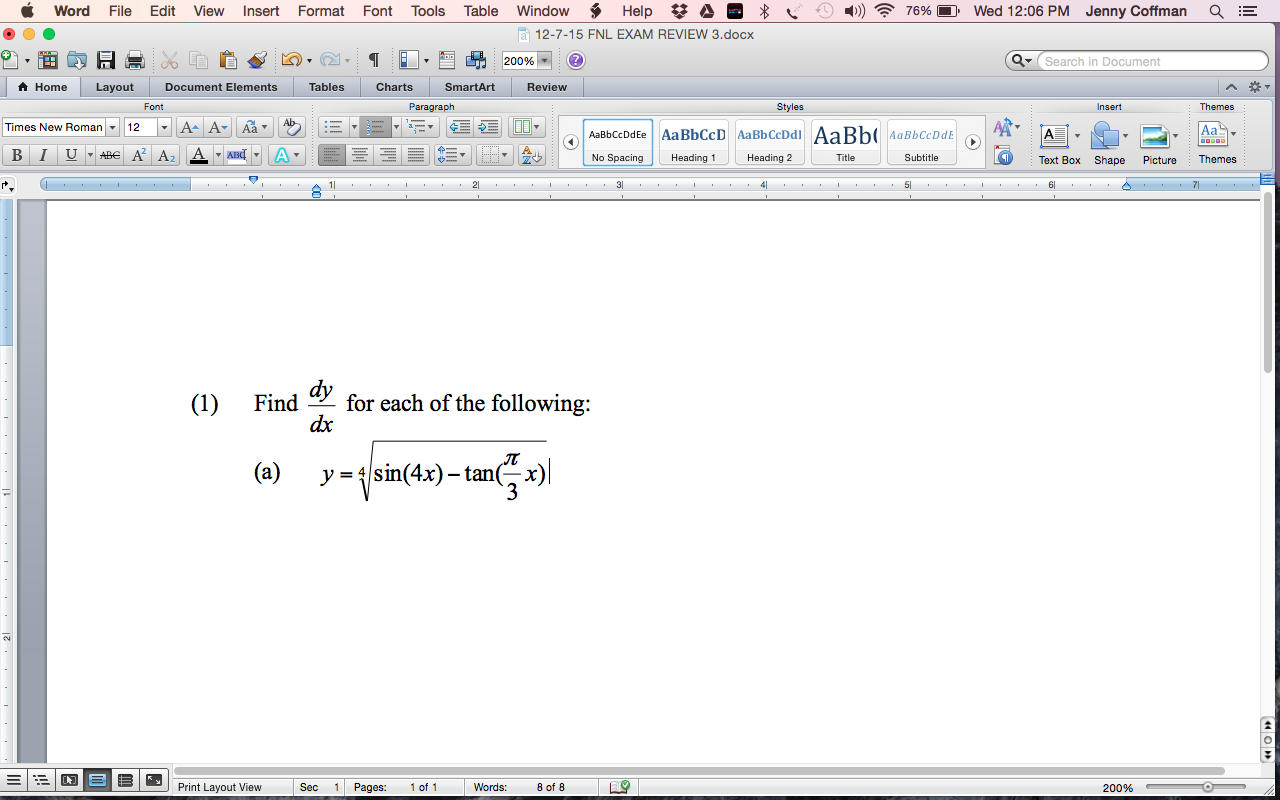This screenshot has height=800, width=1280.
Task: Open the 200% zoom dropdown in toolbar
Action: point(545,61)
